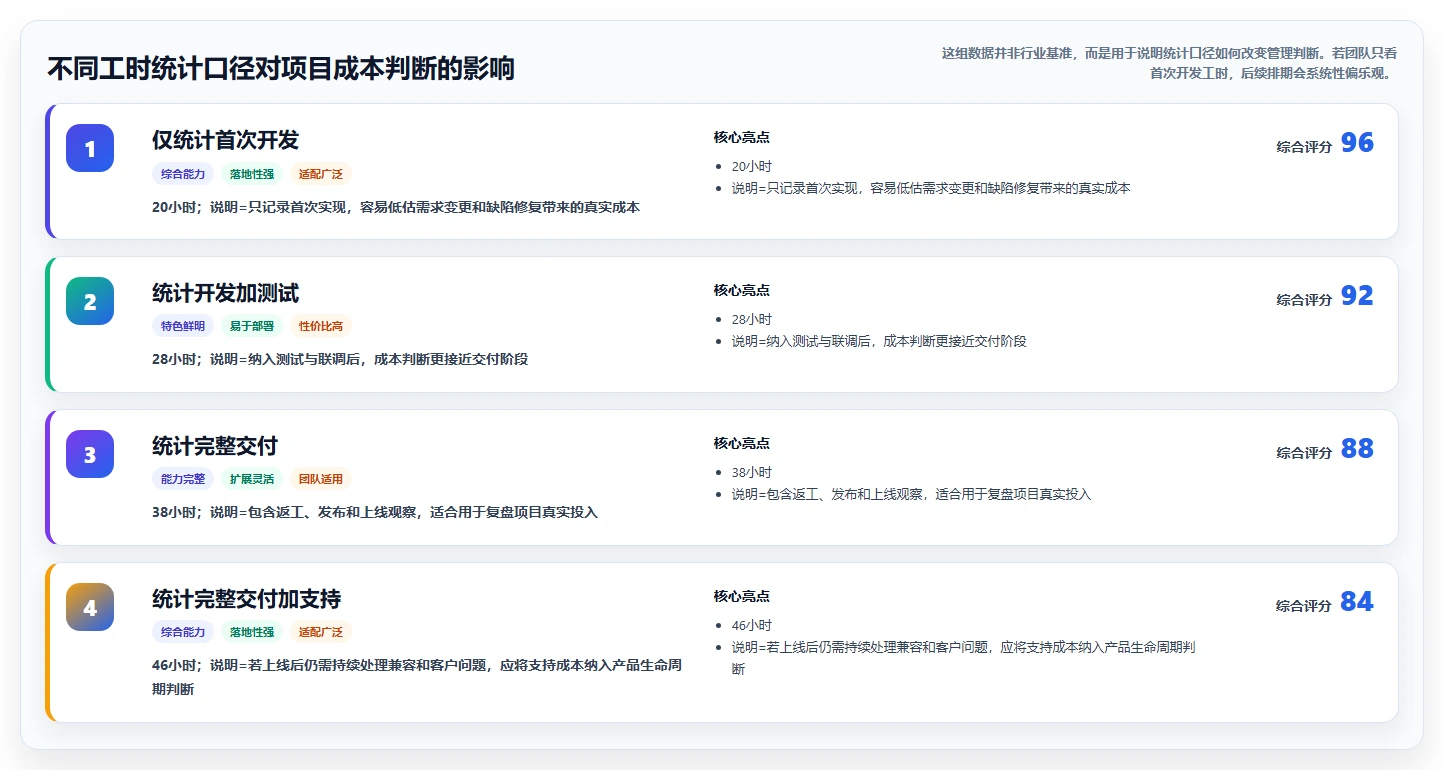Click the 综合评分 label beside 88
Screen dimensions: 1444x770
click(1304, 453)
